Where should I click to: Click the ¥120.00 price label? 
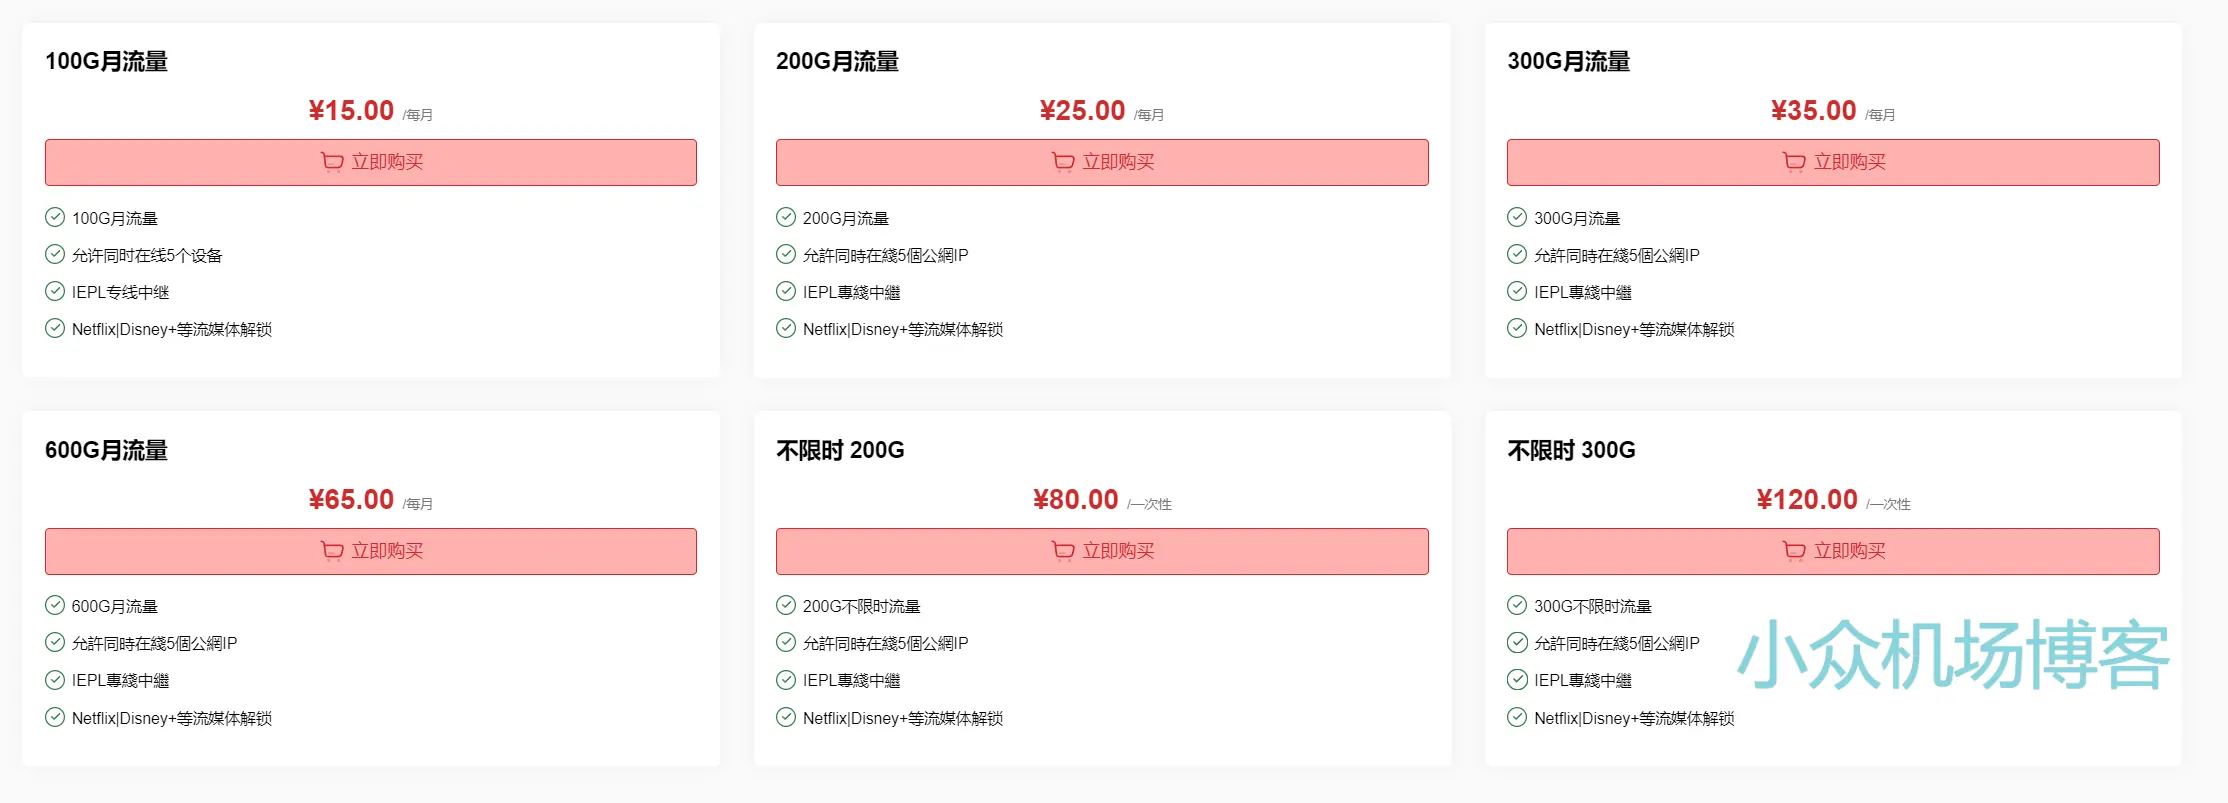click(1805, 499)
